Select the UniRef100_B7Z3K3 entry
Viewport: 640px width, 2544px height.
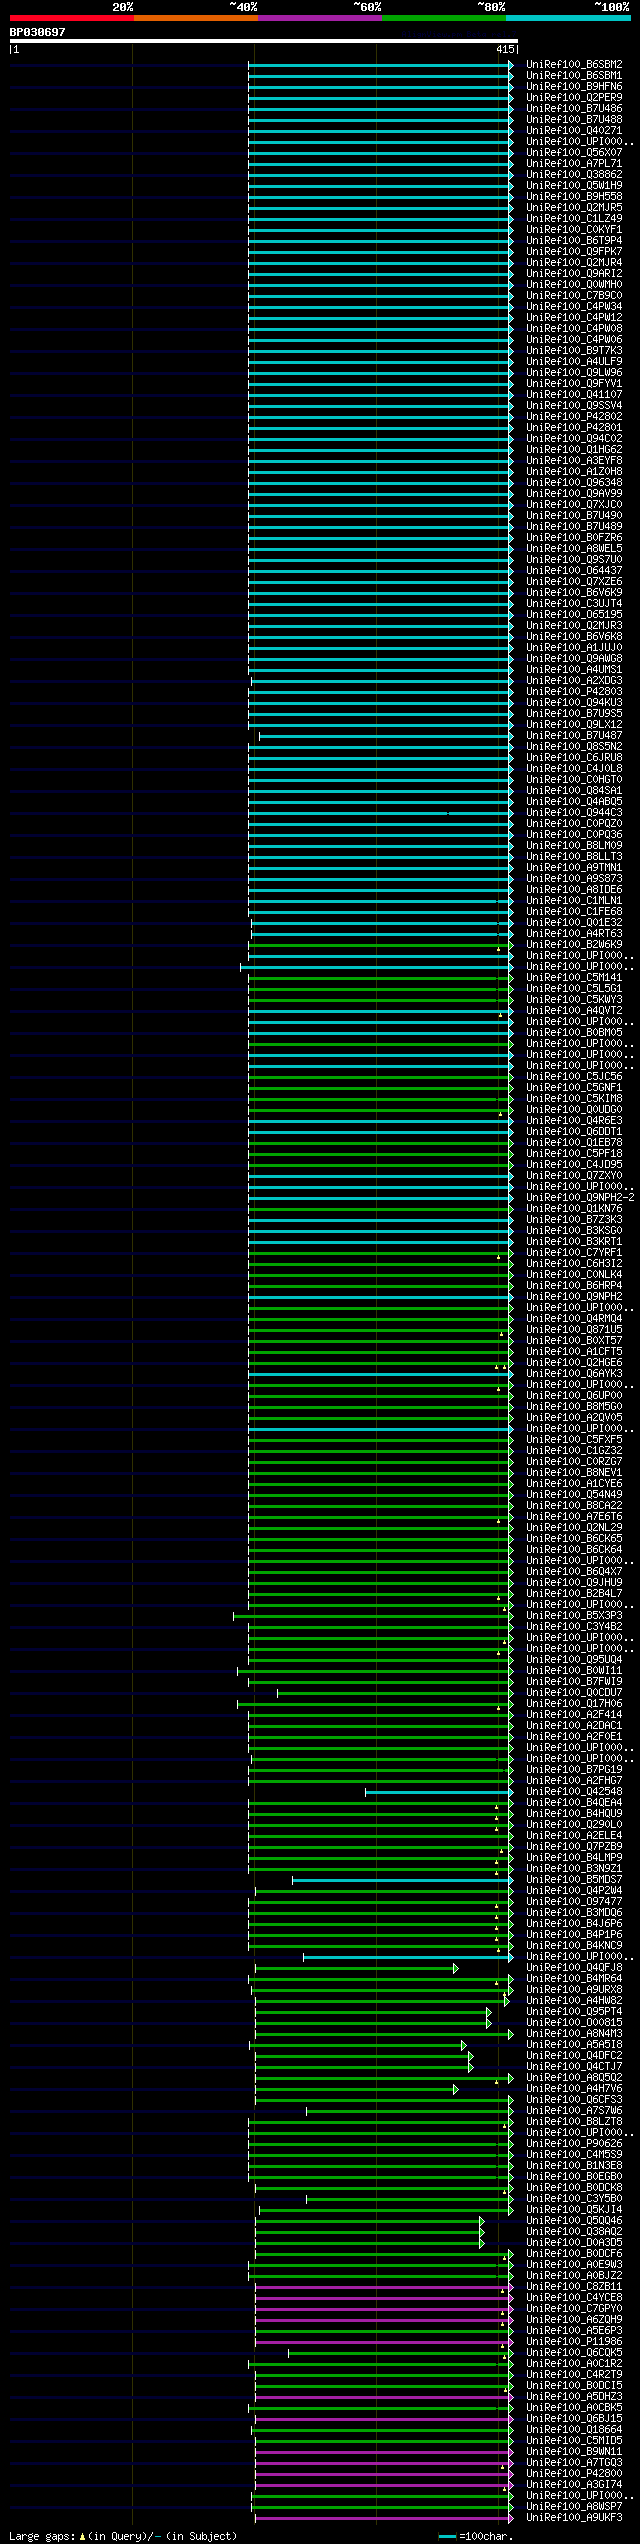(x=574, y=1219)
